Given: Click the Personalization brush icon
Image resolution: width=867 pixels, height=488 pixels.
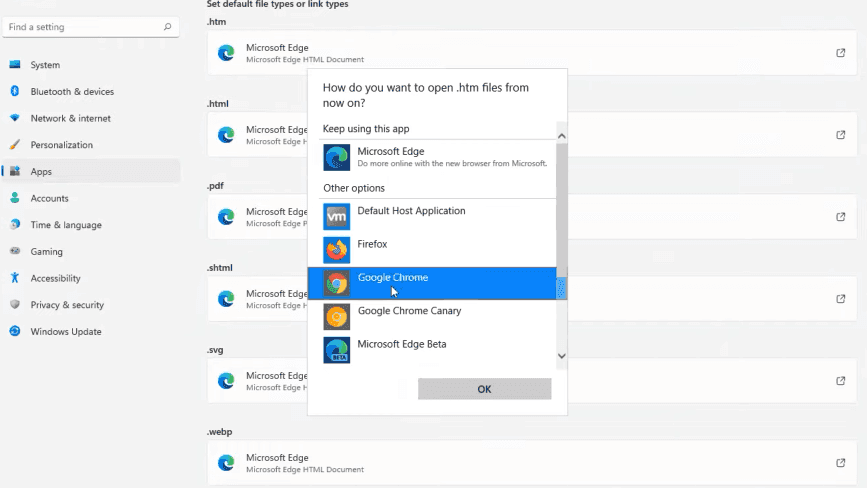Looking at the screenshot, I should pyautogui.click(x=15, y=145).
